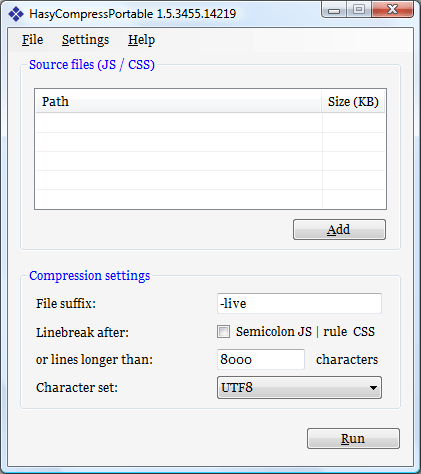Viewport: 421px width, 474px height.
Task: Sort list by Path column header
Action: point(178,101)
